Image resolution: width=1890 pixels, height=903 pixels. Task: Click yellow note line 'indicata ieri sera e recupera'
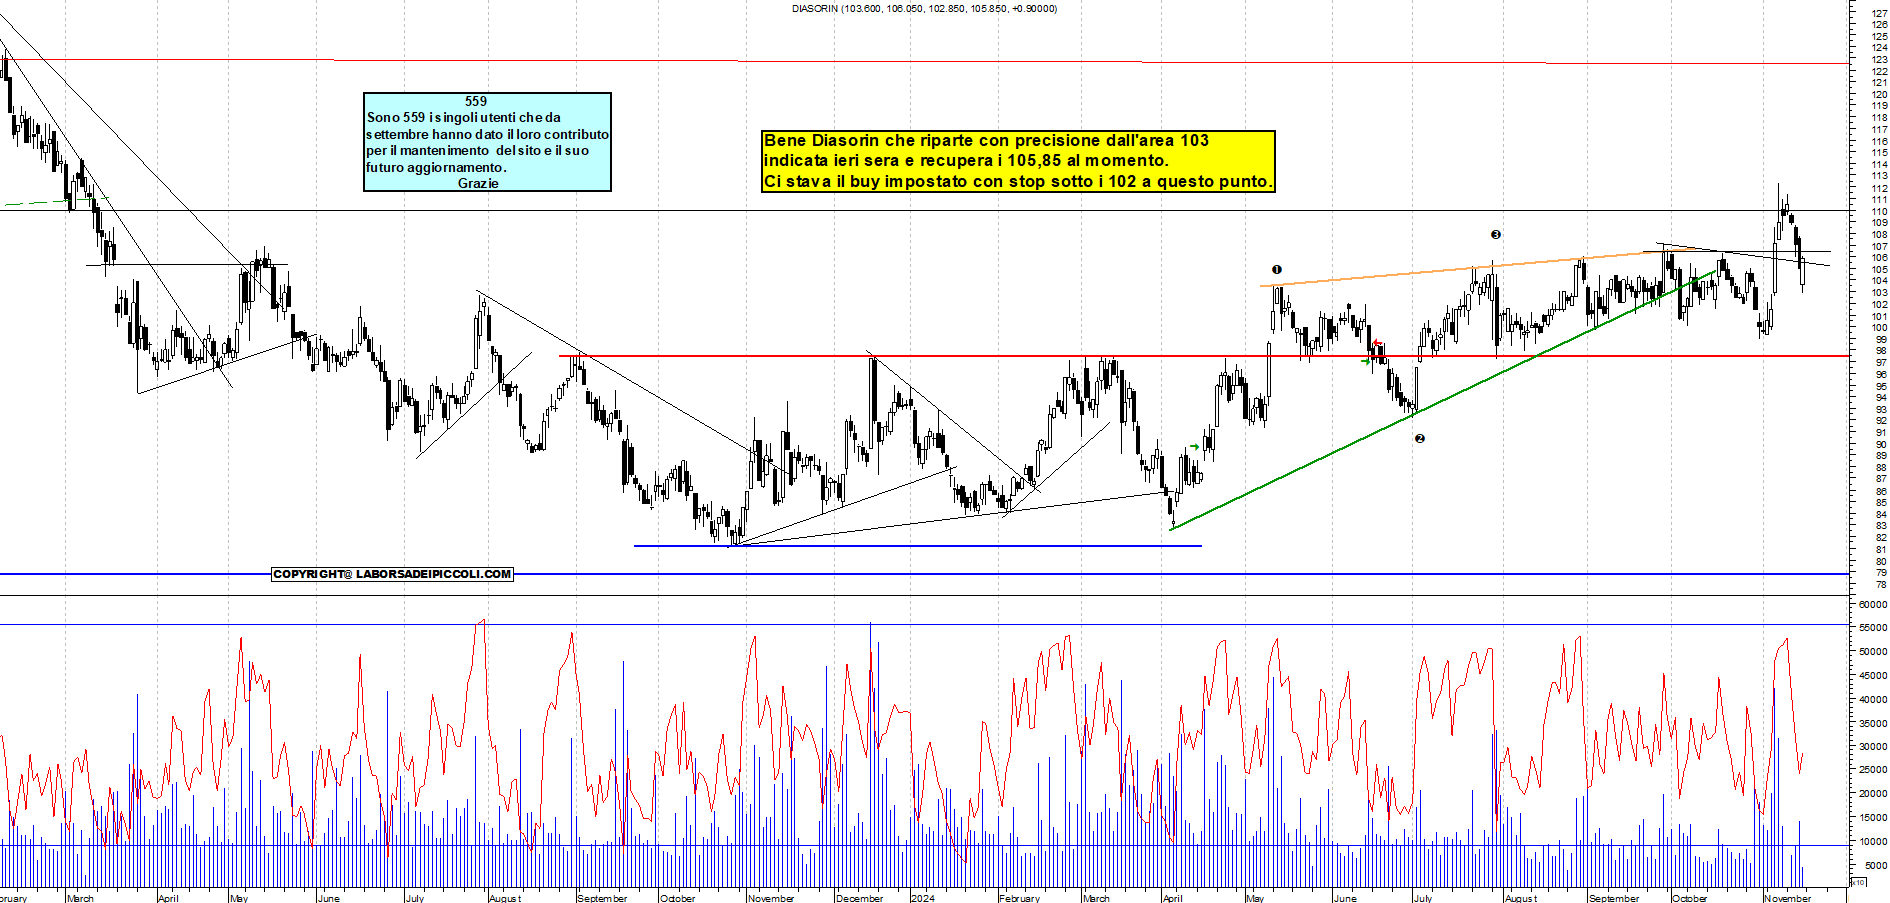click(966, 160)
